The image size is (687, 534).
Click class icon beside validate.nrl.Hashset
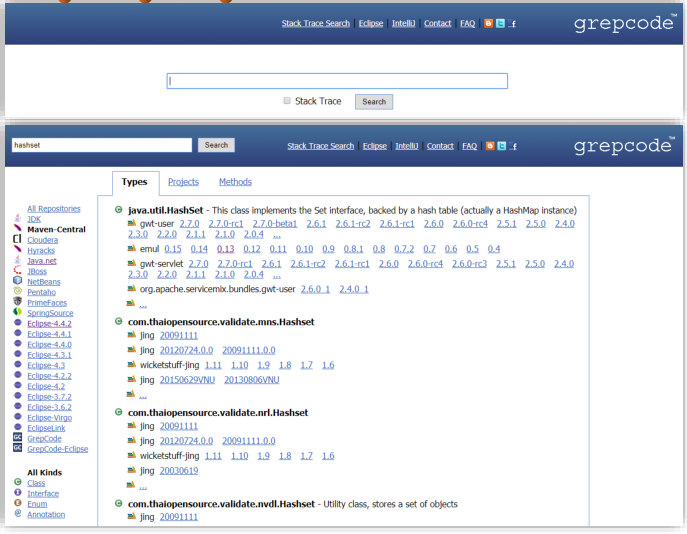tap(118, 412)
